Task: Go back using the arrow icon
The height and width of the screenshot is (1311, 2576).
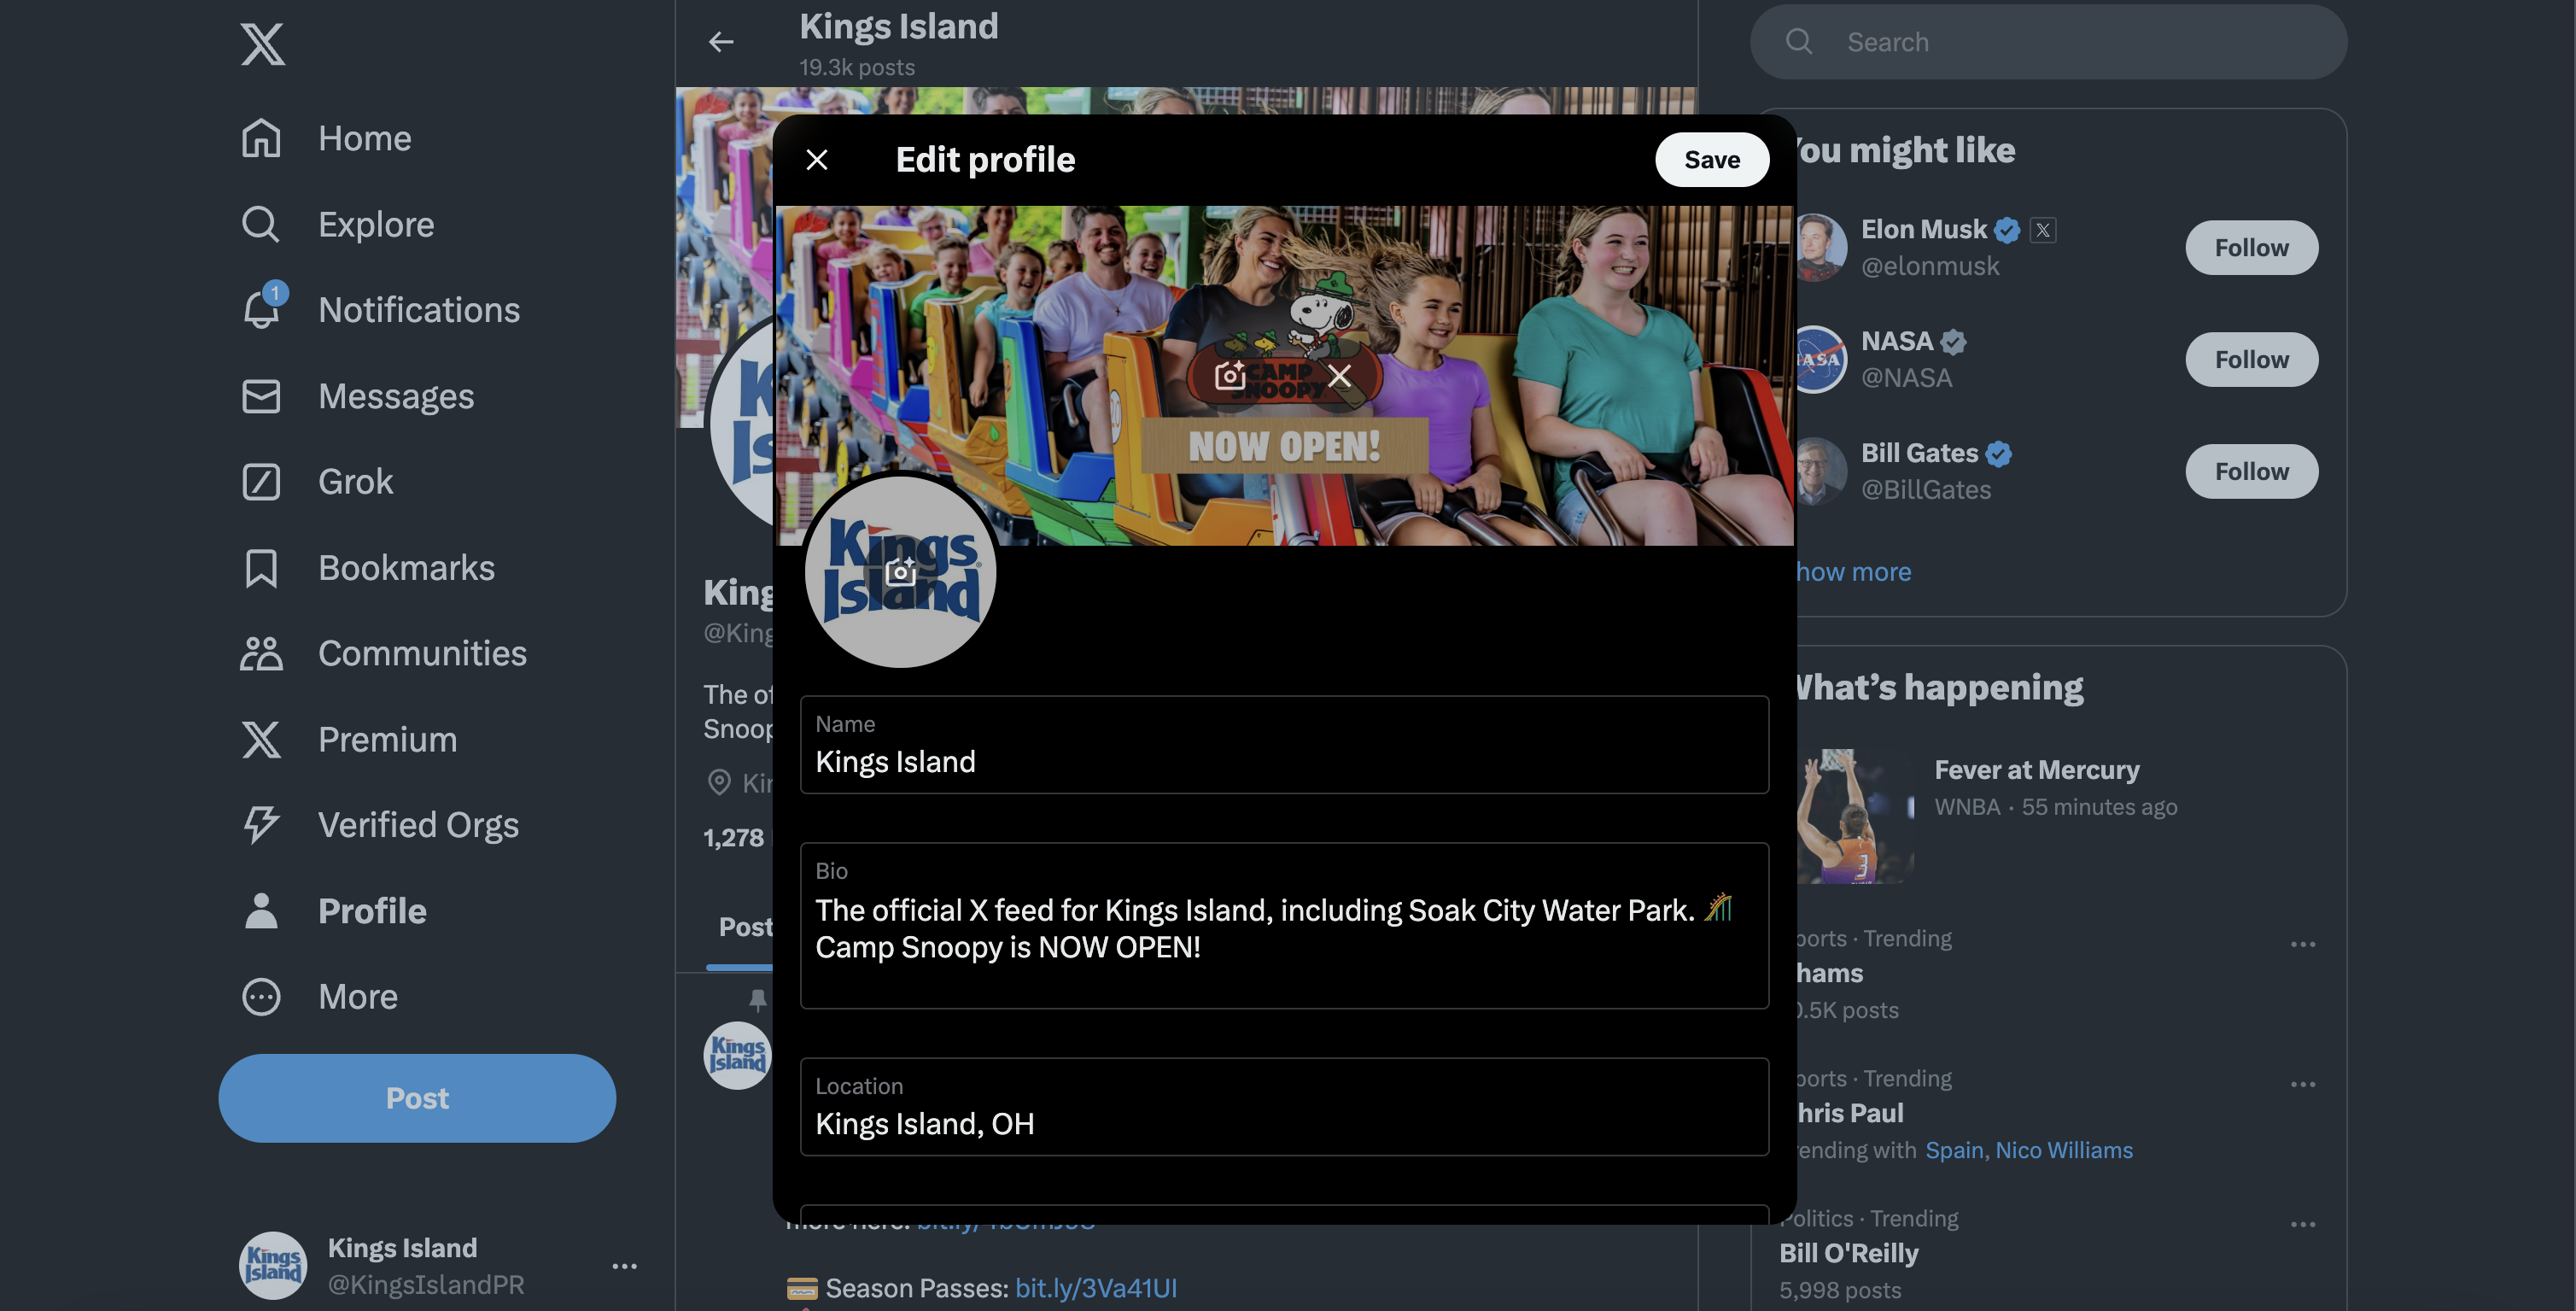Action: pos(721,42)
